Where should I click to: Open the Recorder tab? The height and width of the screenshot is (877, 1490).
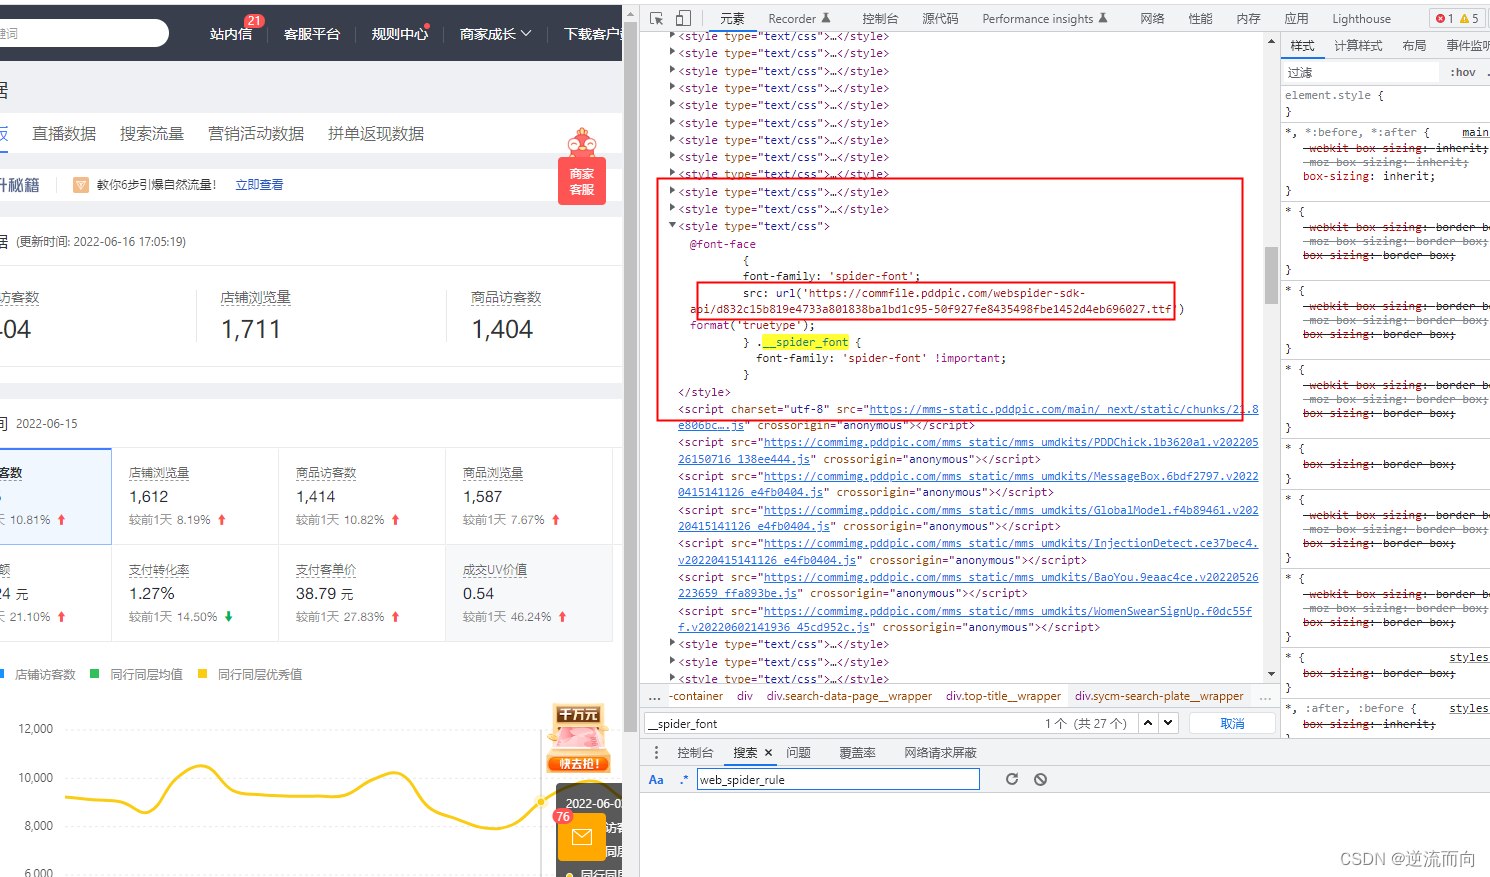(x=799, y=18)
